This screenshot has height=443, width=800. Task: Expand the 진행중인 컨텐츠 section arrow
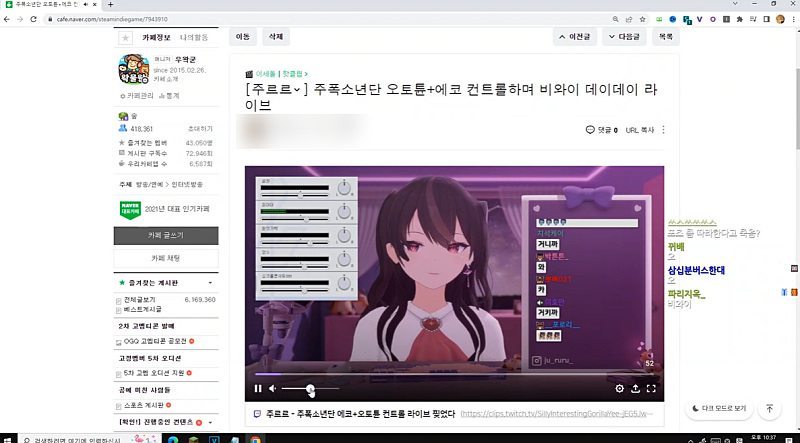[x=210, y=423]
